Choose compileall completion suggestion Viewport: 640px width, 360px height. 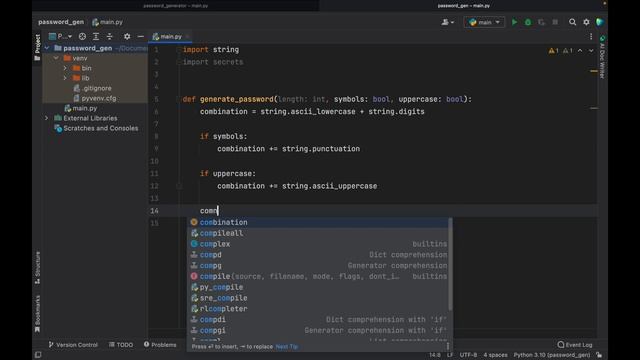[318, 233]
